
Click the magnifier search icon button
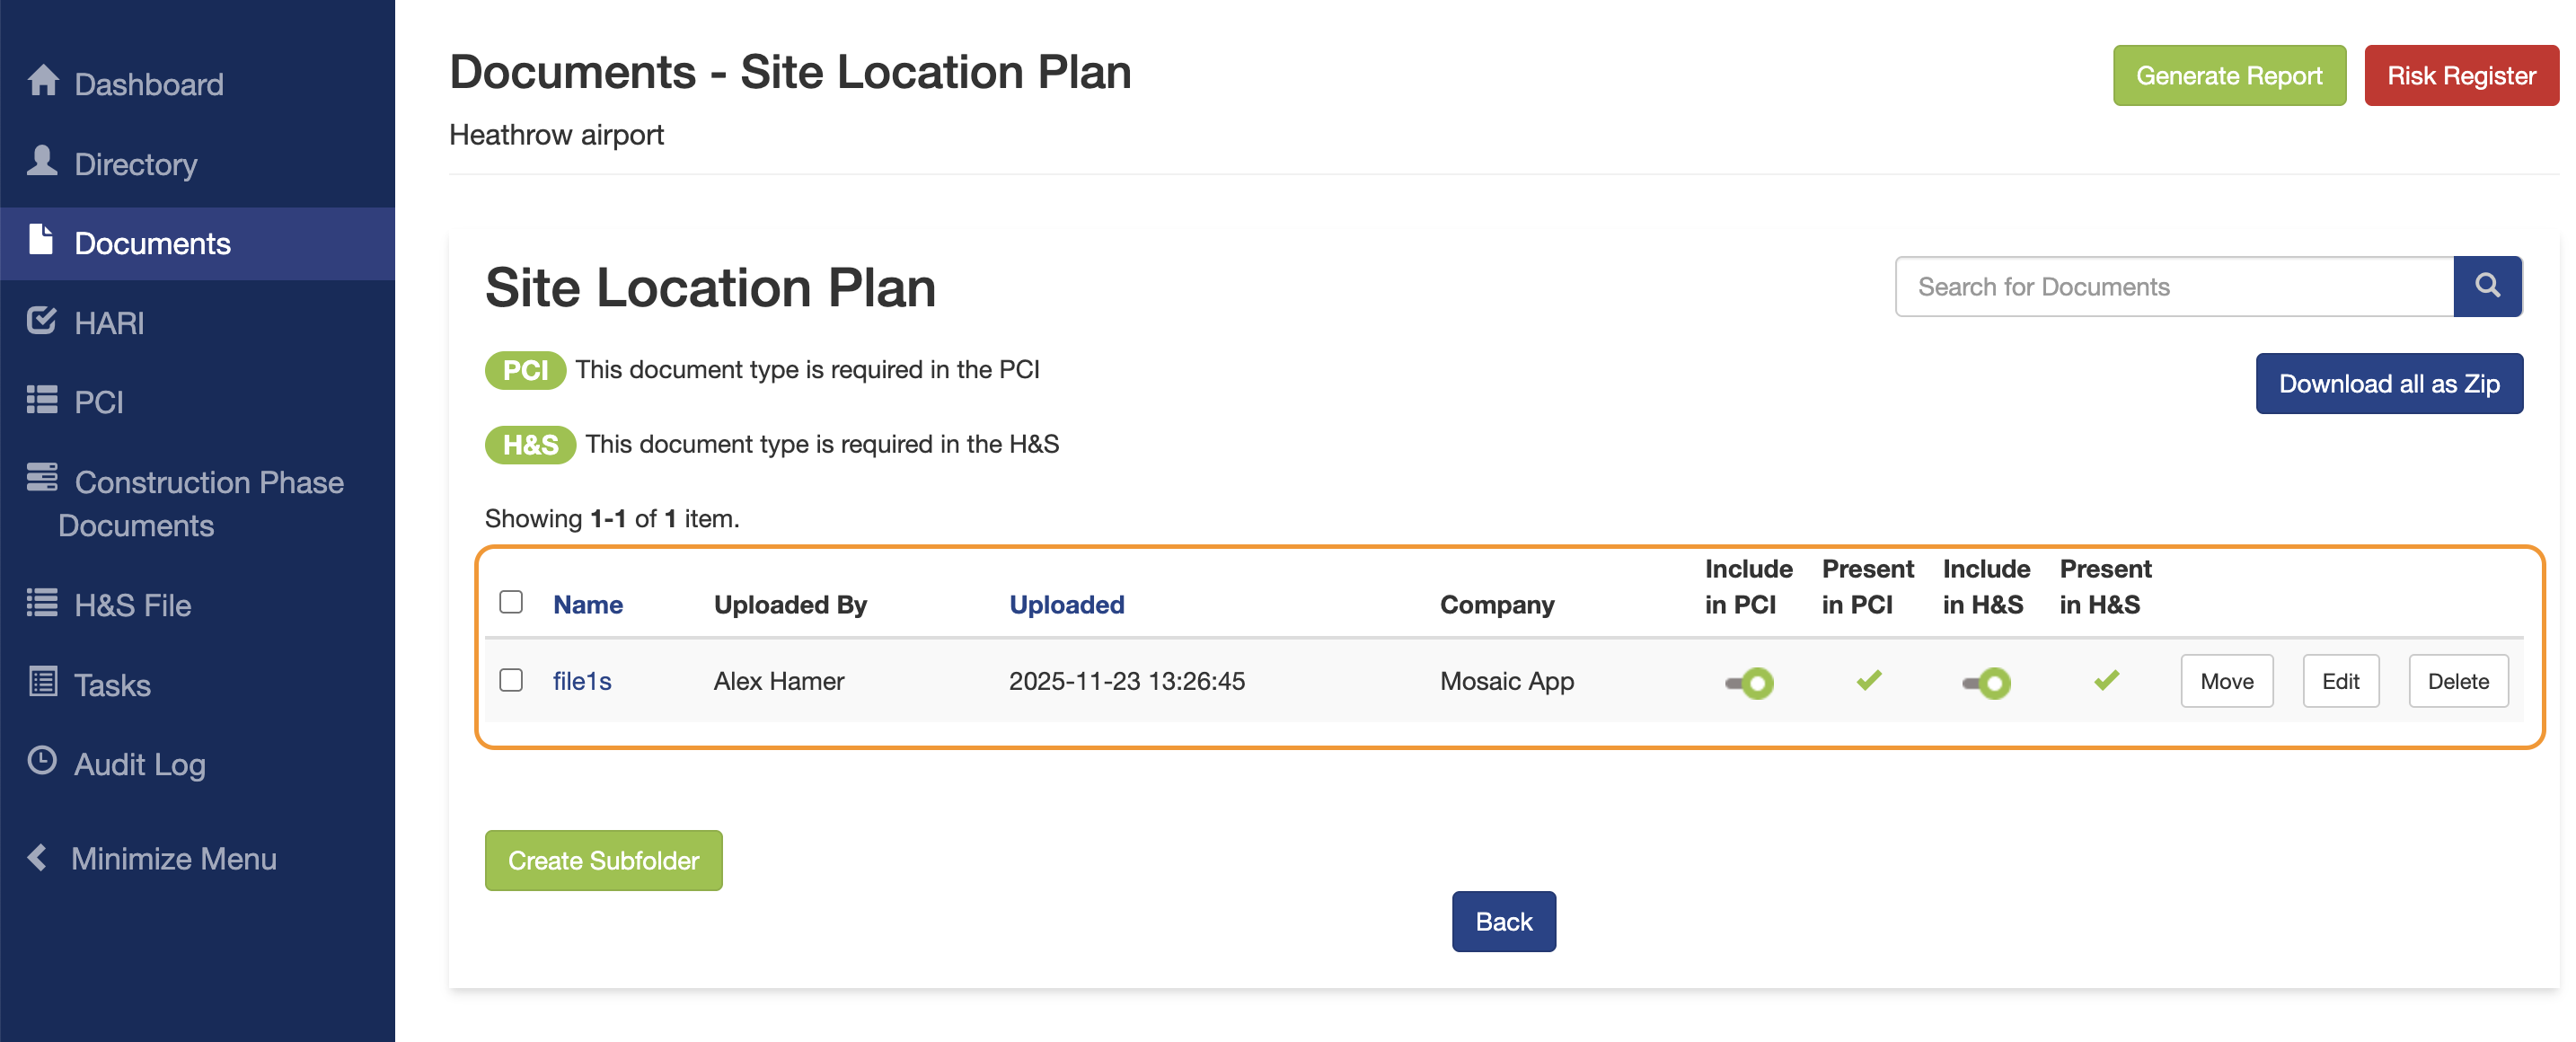2486,286
